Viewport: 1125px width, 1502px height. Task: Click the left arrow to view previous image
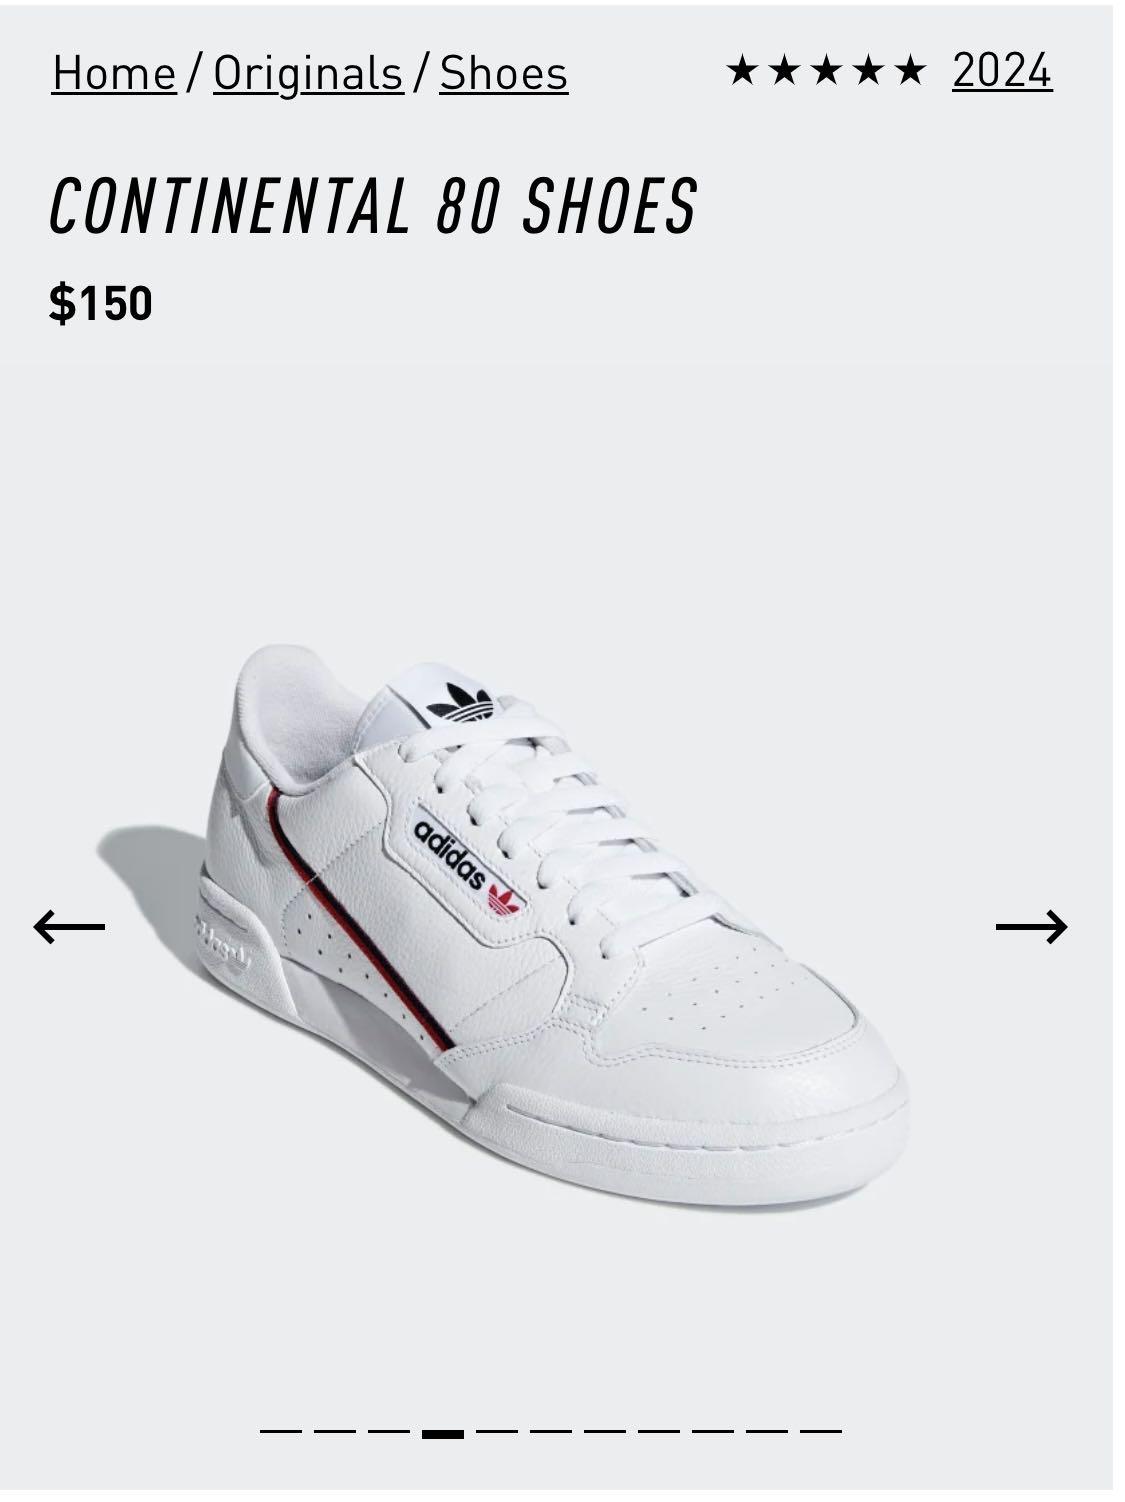click(69, 927)
